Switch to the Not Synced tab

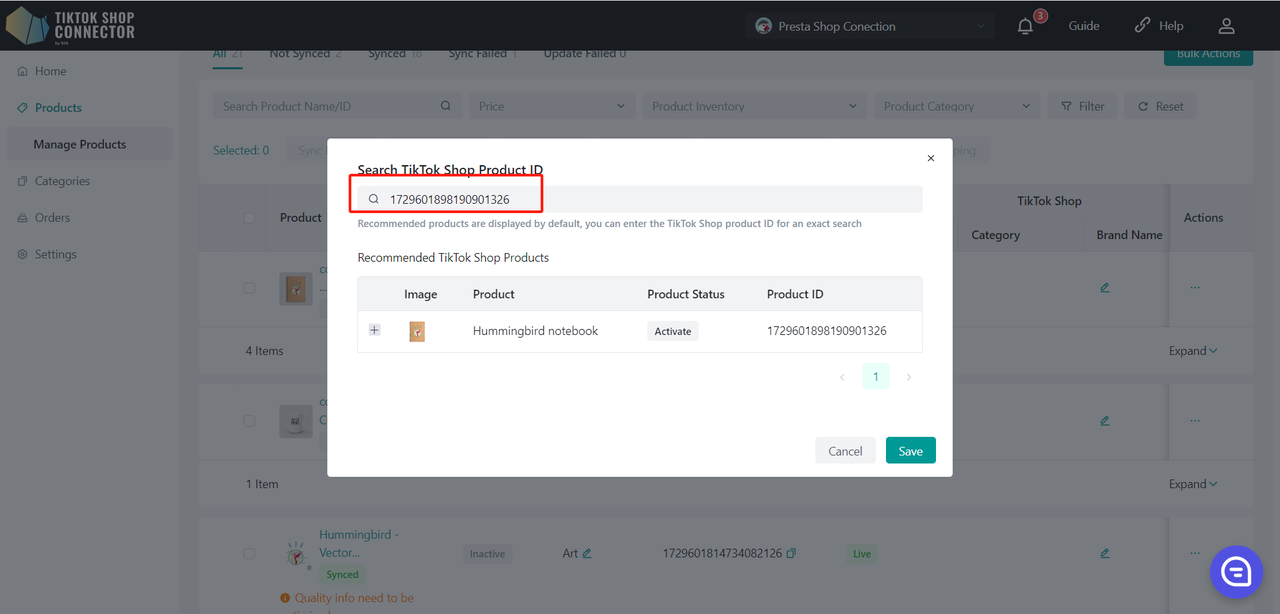(x=305, y=54)
